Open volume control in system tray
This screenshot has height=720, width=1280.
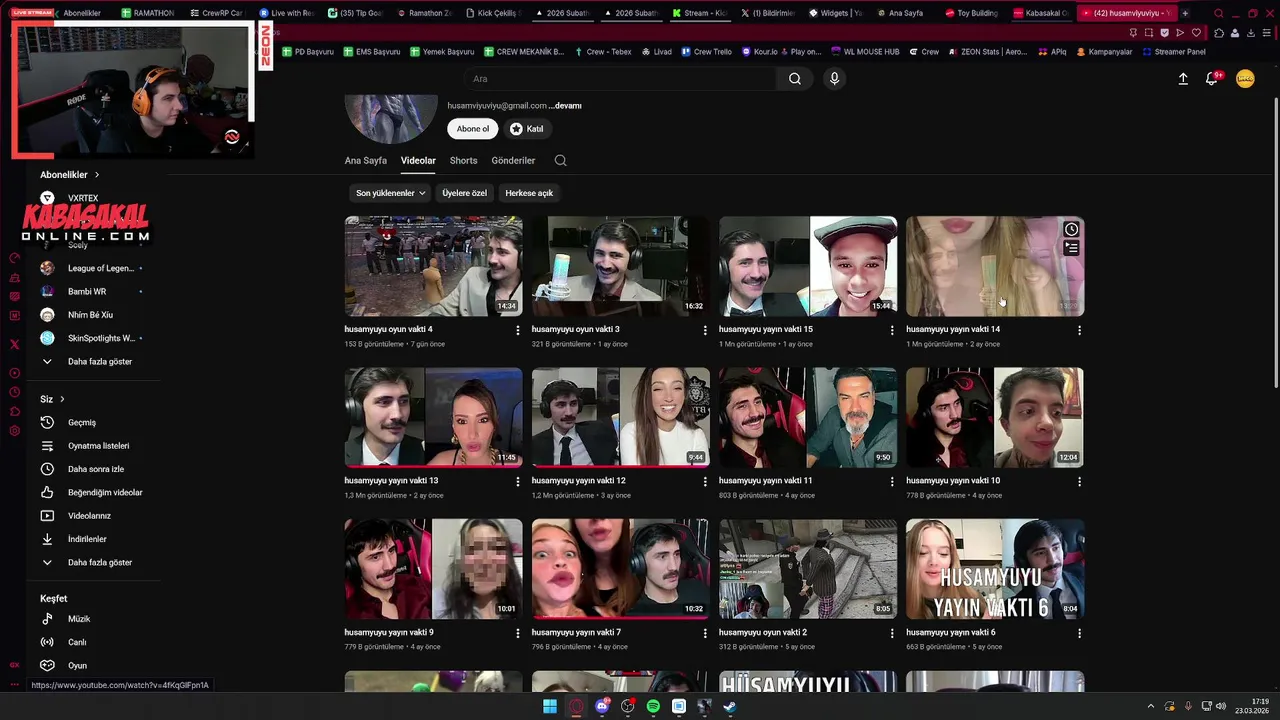click(x=1220, y=706)
